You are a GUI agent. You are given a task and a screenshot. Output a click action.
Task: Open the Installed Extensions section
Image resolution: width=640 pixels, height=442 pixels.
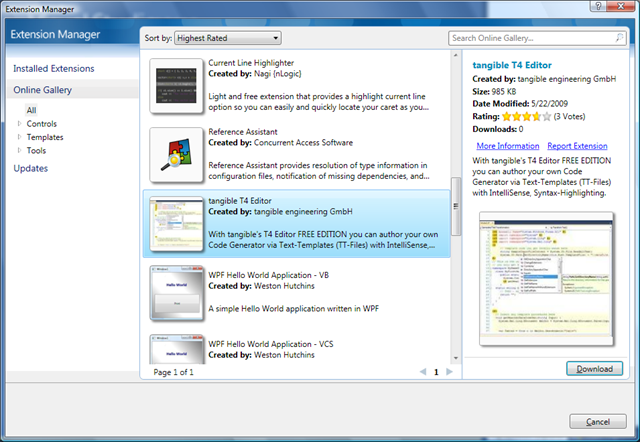[x=53, y=69]
